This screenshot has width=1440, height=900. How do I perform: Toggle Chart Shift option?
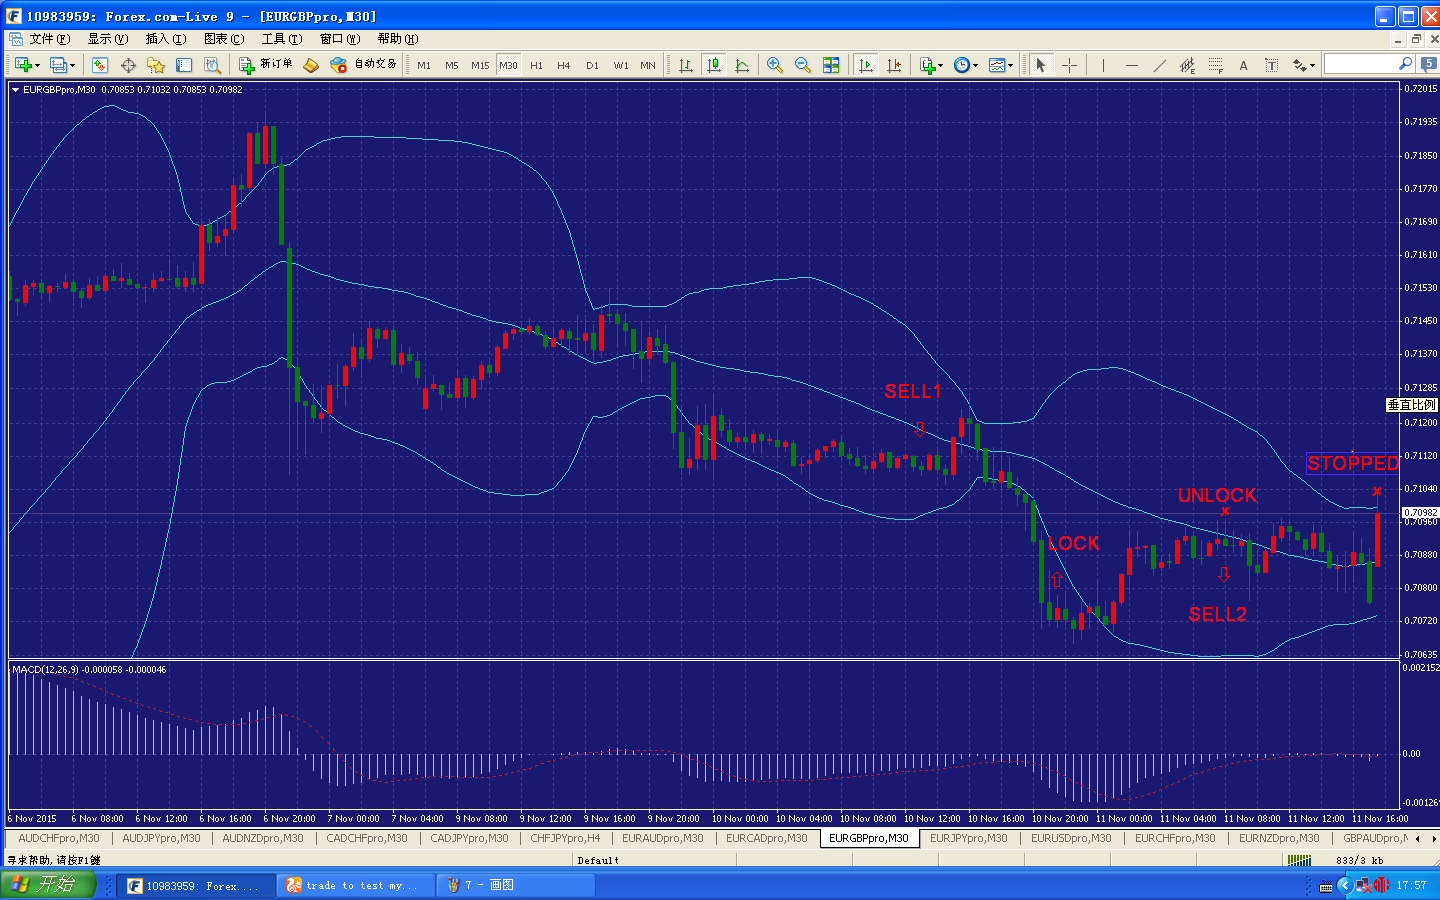pyautogui.click(x=894, y=65)
